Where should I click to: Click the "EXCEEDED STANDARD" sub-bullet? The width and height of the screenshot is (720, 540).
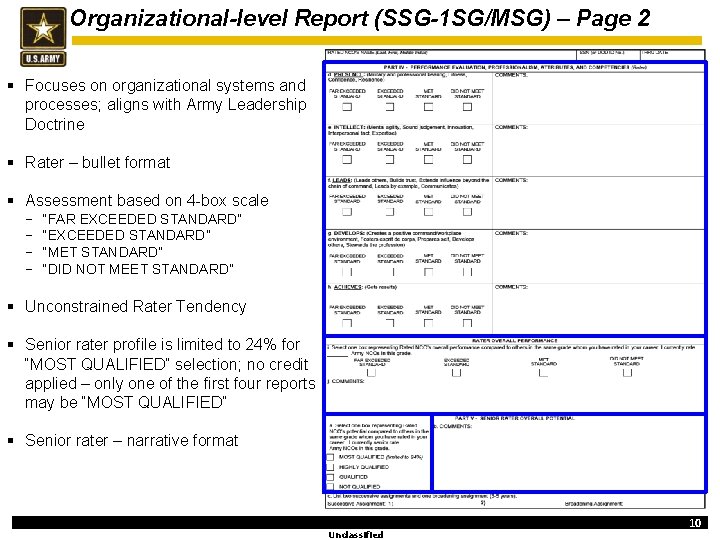[x=126, y=236]
